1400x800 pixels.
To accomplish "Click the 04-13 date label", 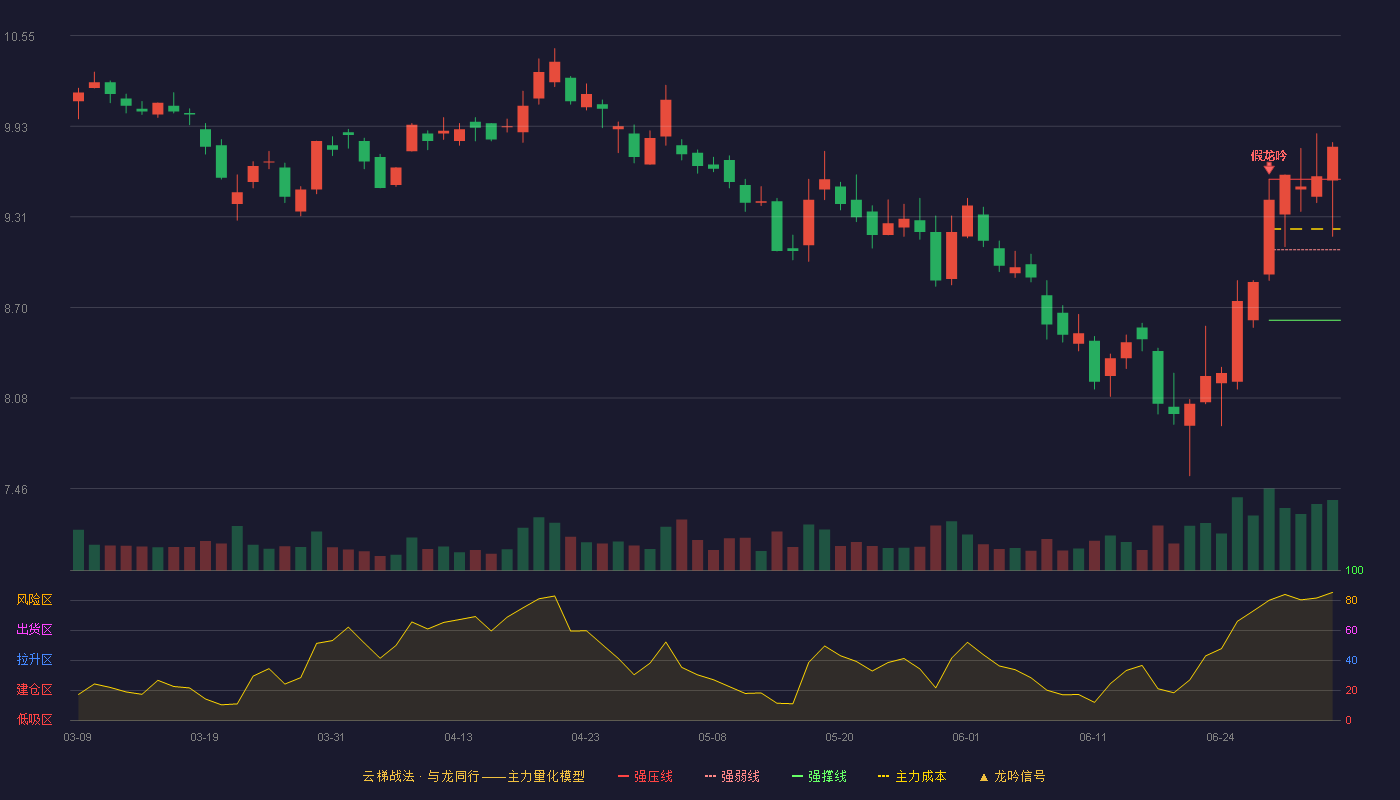I will click(x=458, y=737).
